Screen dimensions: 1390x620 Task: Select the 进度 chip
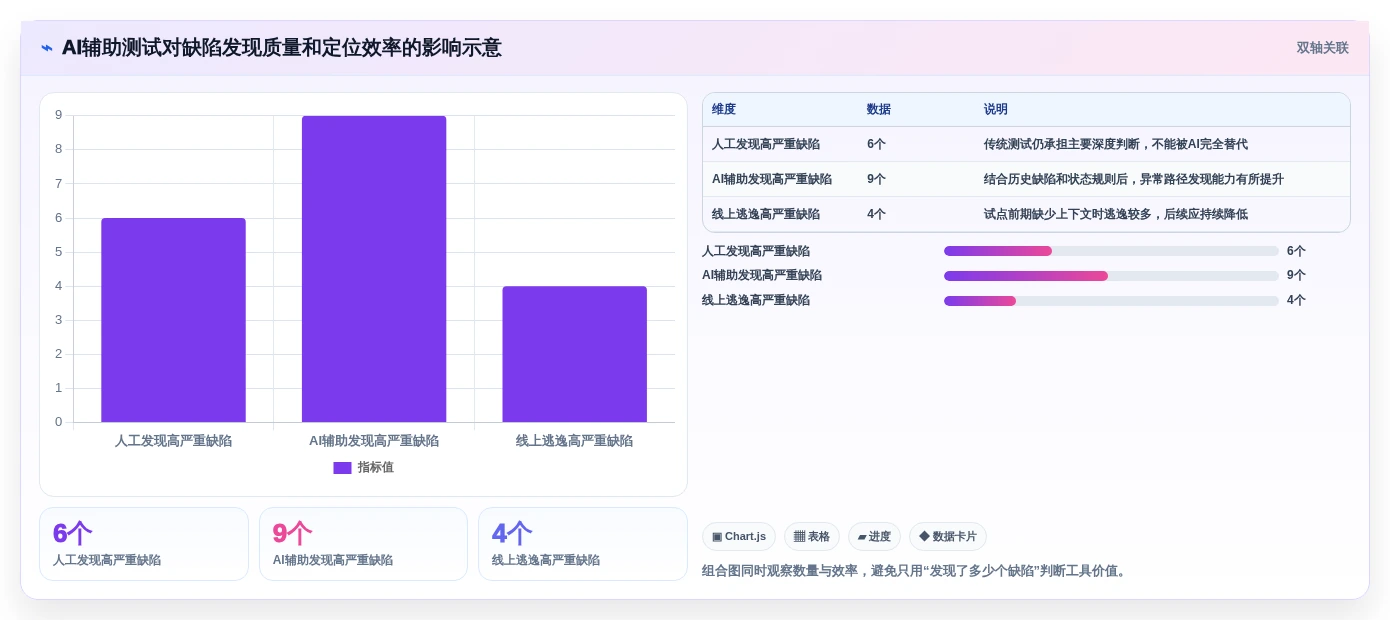coord(874,537)
